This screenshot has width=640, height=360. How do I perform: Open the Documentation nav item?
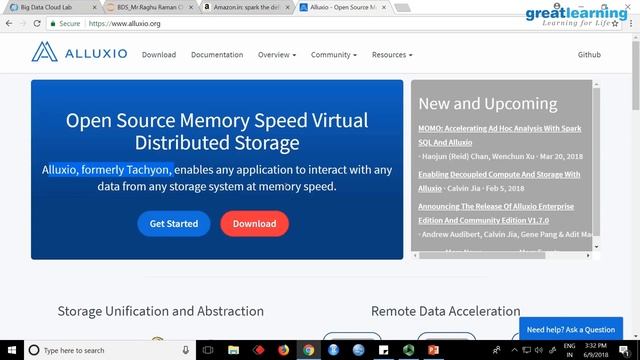tap(217, 55)
